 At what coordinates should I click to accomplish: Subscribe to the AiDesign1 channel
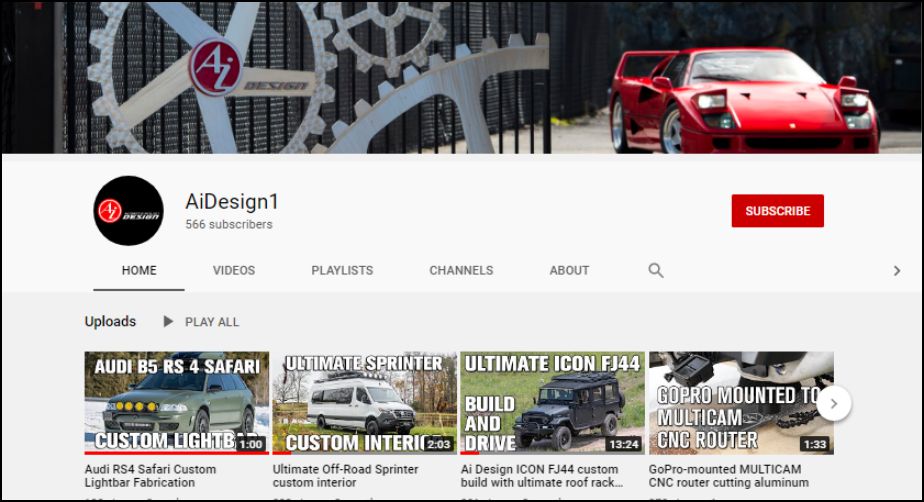coord(777,211)
